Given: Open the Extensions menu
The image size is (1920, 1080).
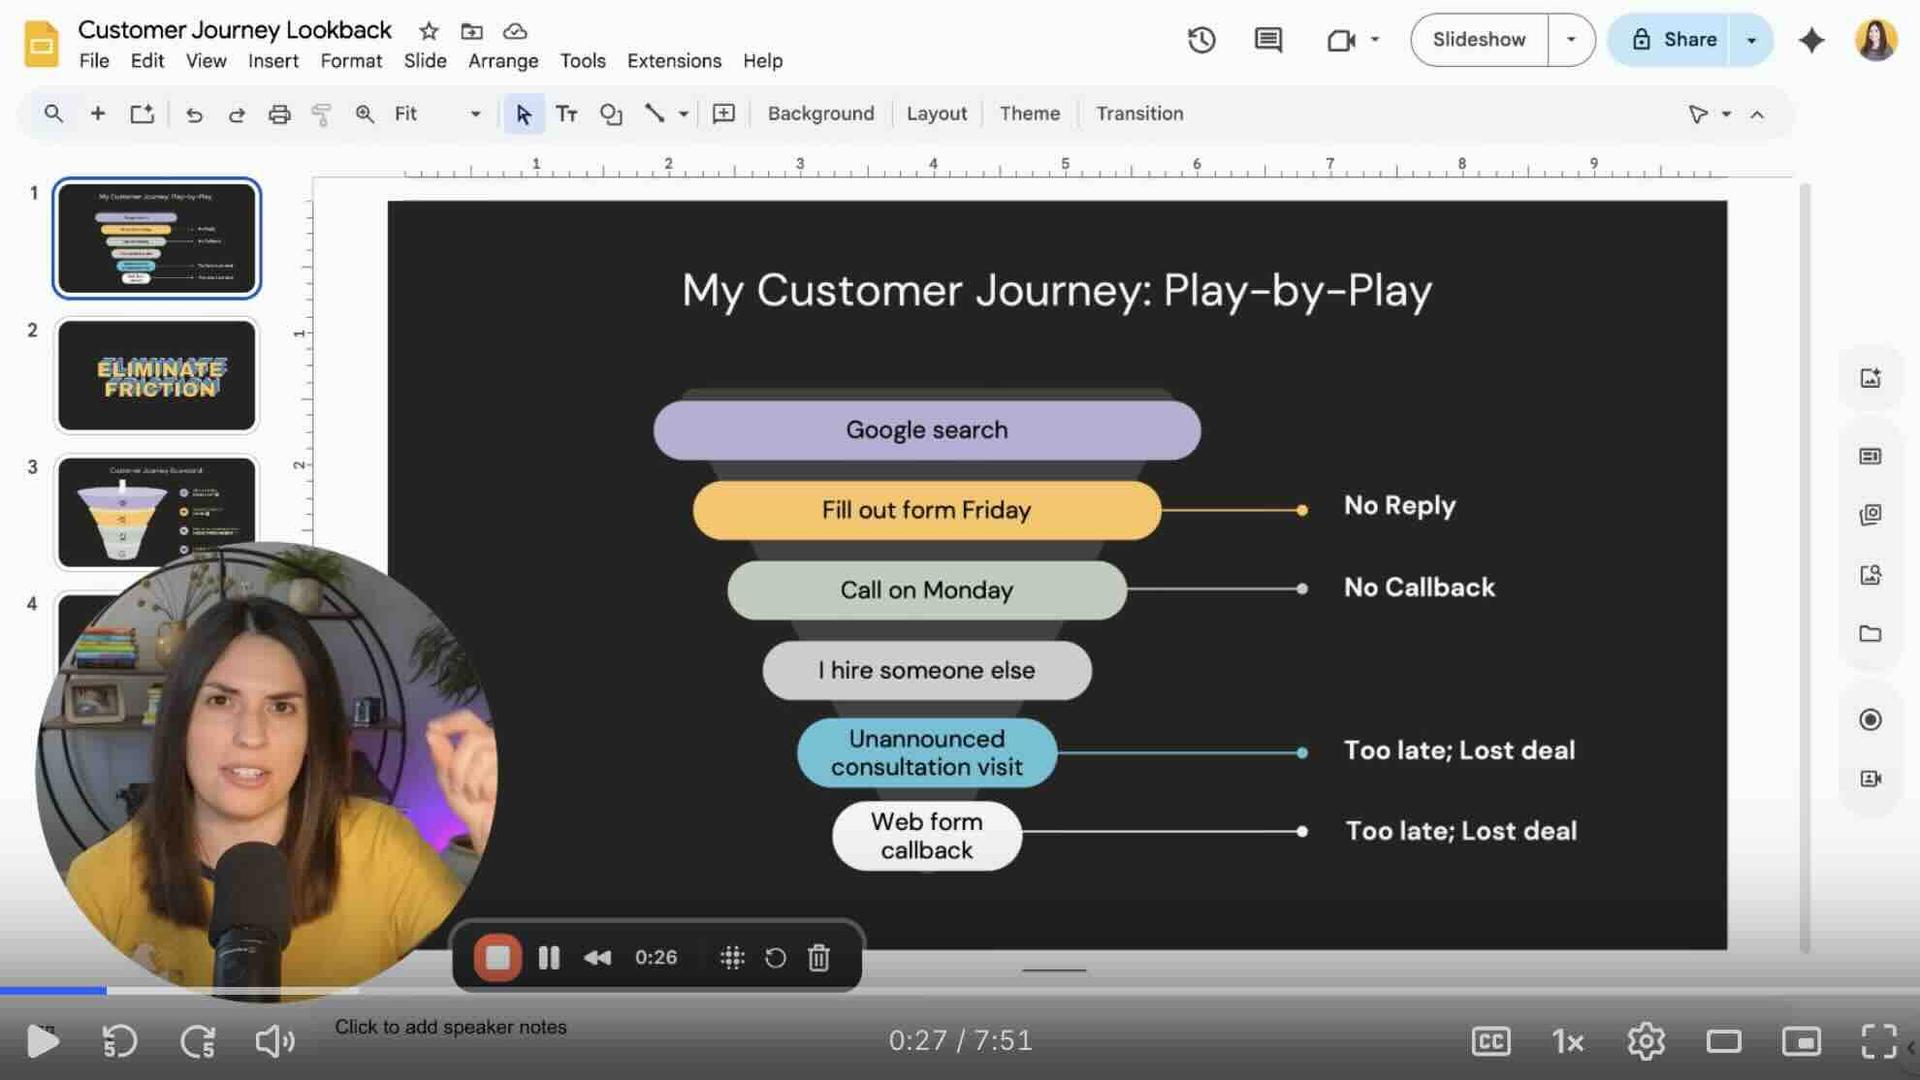Looking at the screenshot, I should pyautogui.click(x=674, y=61).
